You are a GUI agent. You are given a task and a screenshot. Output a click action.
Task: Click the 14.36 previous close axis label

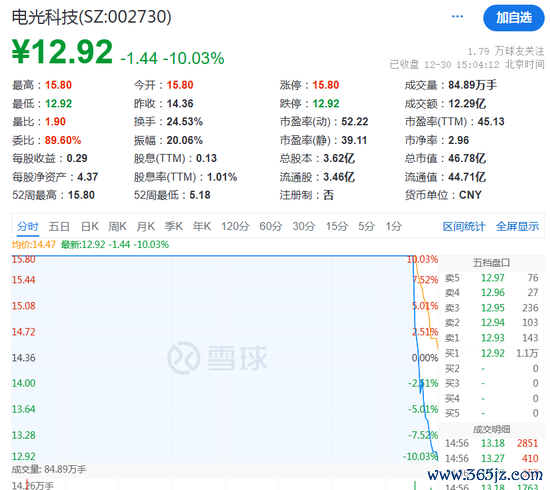(x=24, y=358)
